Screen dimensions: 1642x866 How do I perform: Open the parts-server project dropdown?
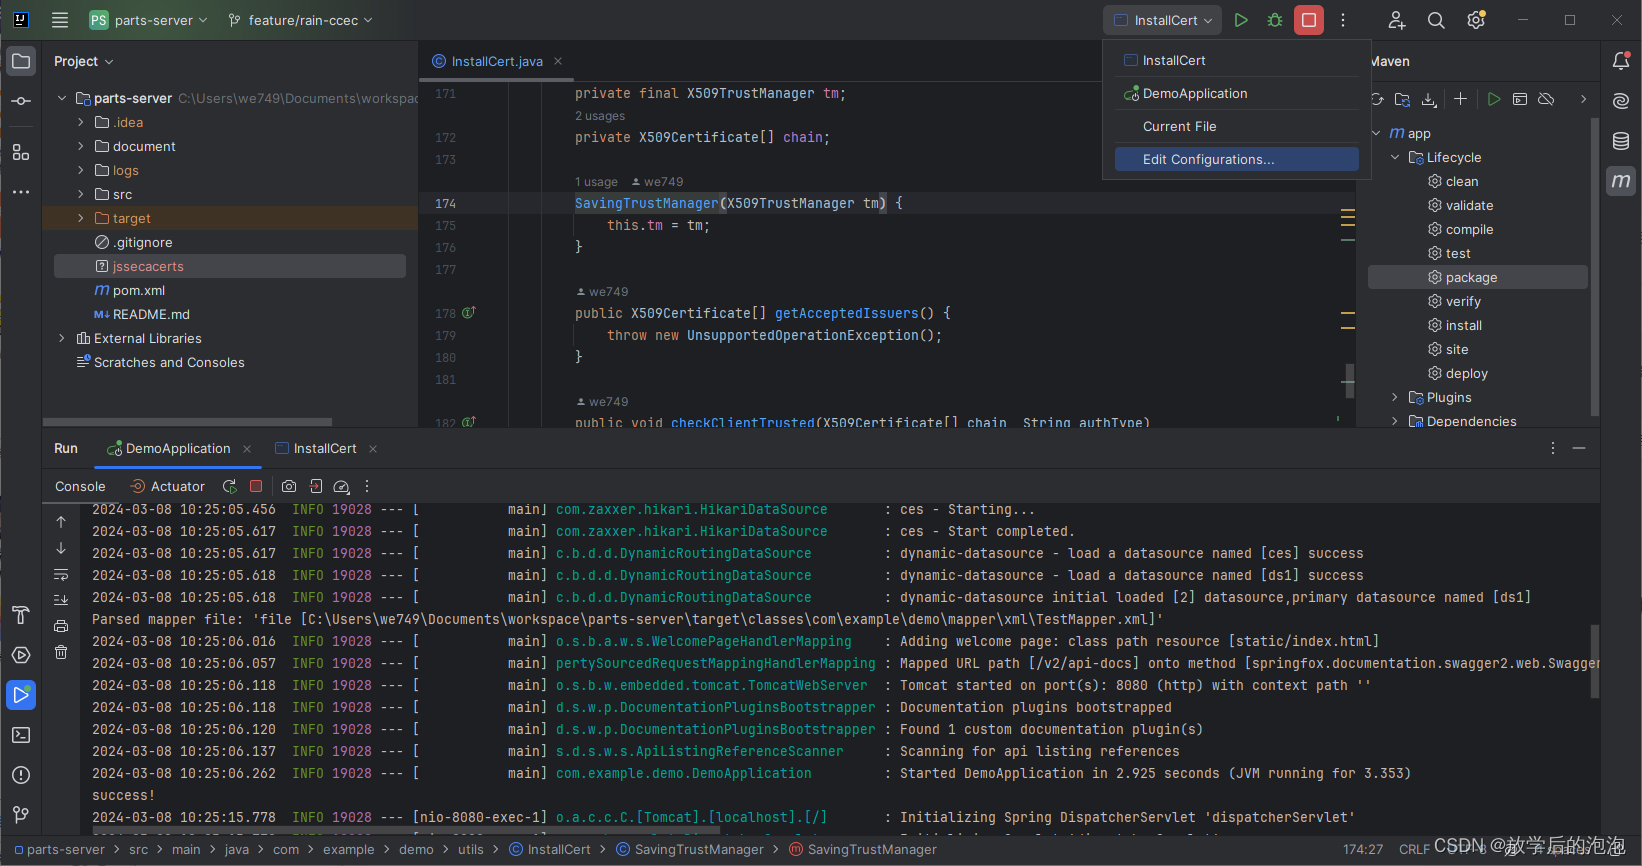149,20
